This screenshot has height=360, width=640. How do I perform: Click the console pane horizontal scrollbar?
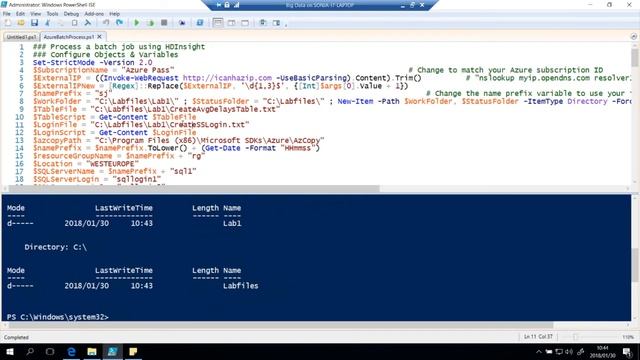pyautogui.click(x=281, y=326)
